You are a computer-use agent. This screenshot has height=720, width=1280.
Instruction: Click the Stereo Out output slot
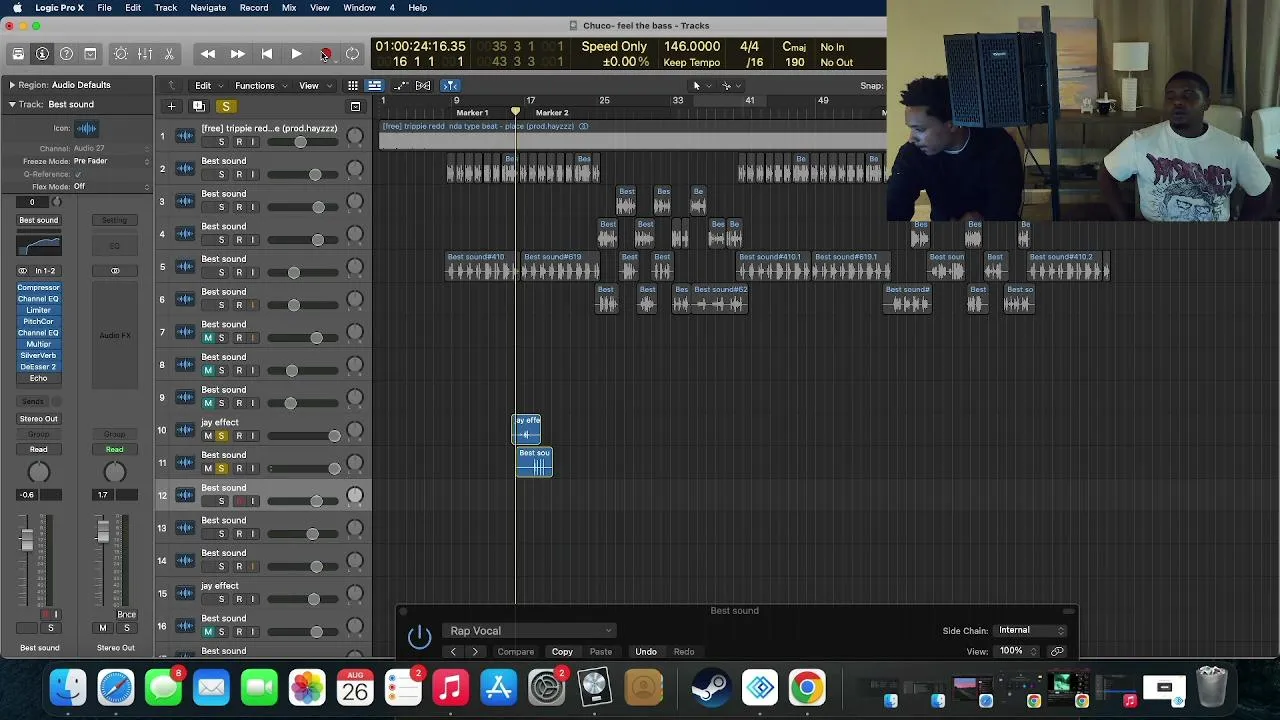tap(38, 419)
